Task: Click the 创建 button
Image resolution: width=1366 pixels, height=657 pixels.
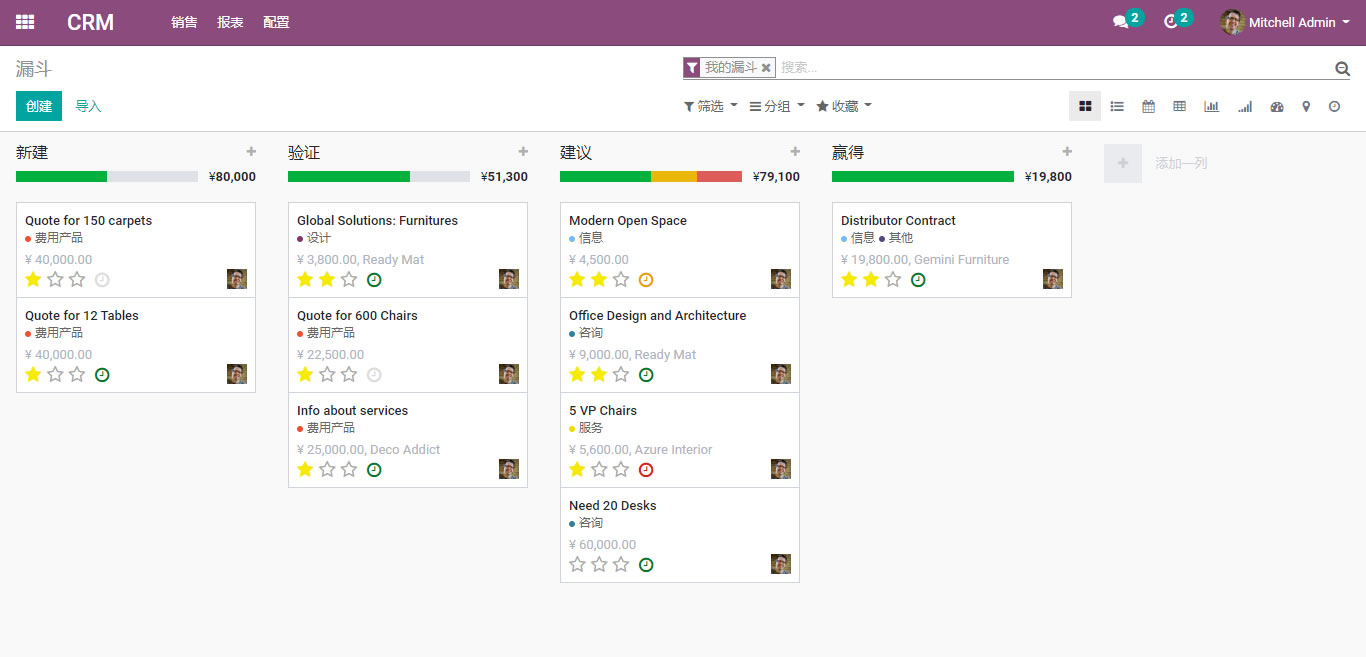Action: tap(39, 106)
